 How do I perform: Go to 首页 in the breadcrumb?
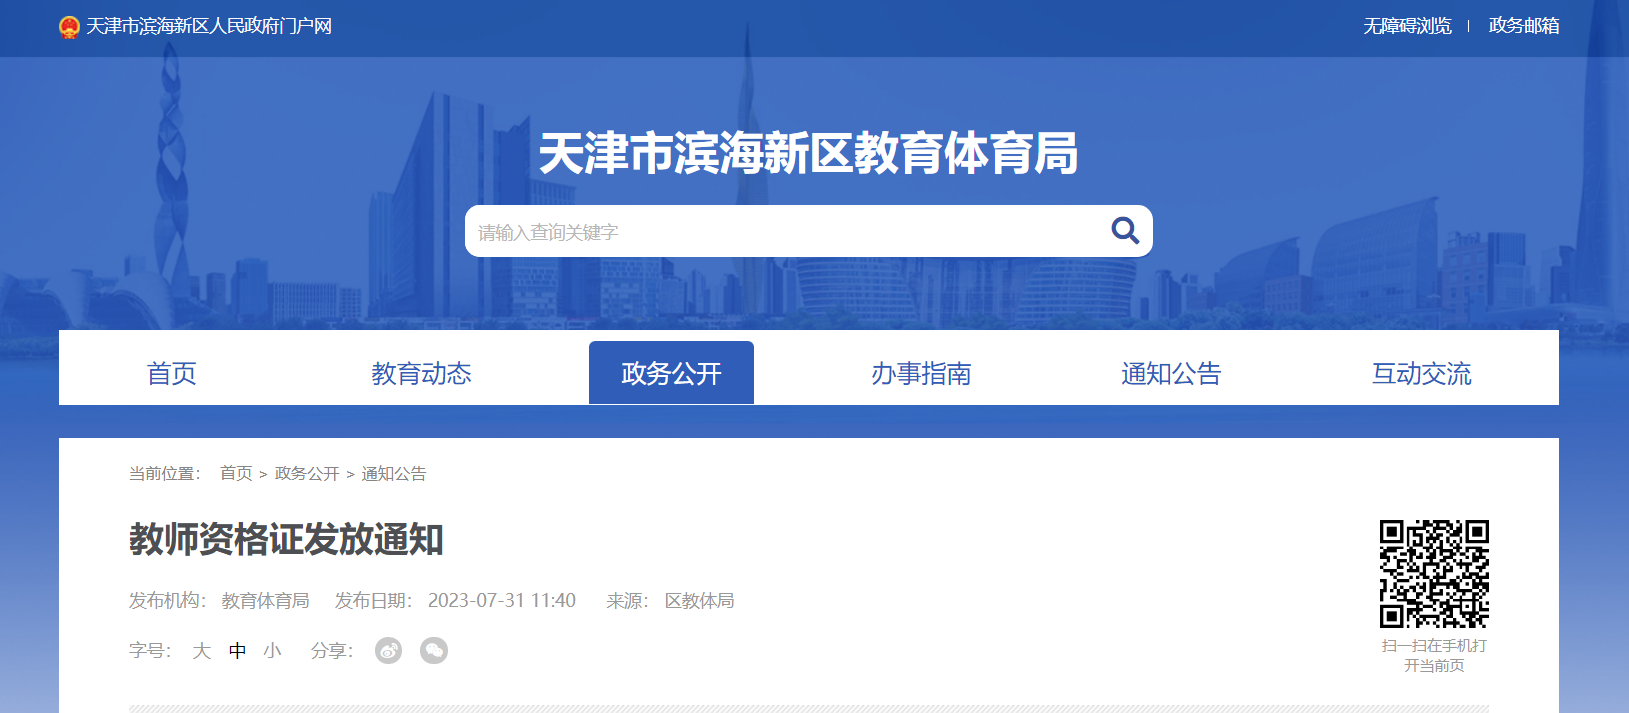[236, 473]
